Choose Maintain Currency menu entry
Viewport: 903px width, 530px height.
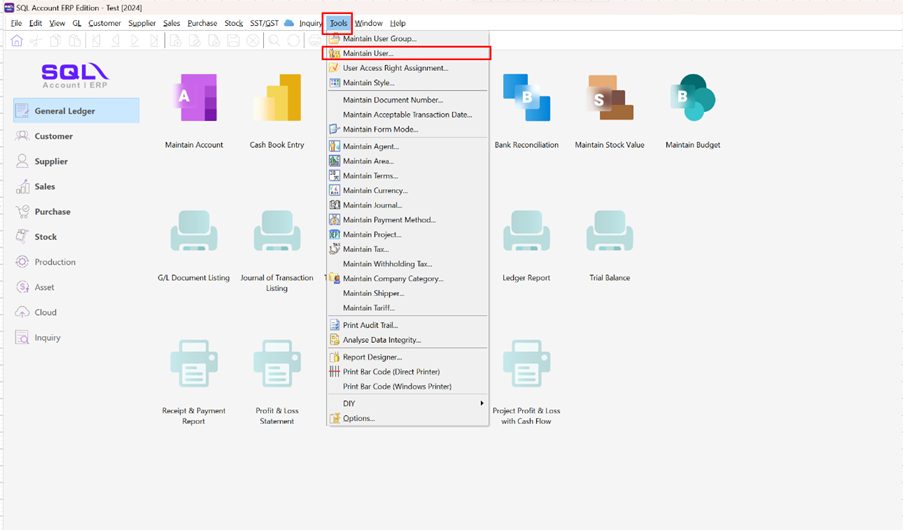(375, 190)
